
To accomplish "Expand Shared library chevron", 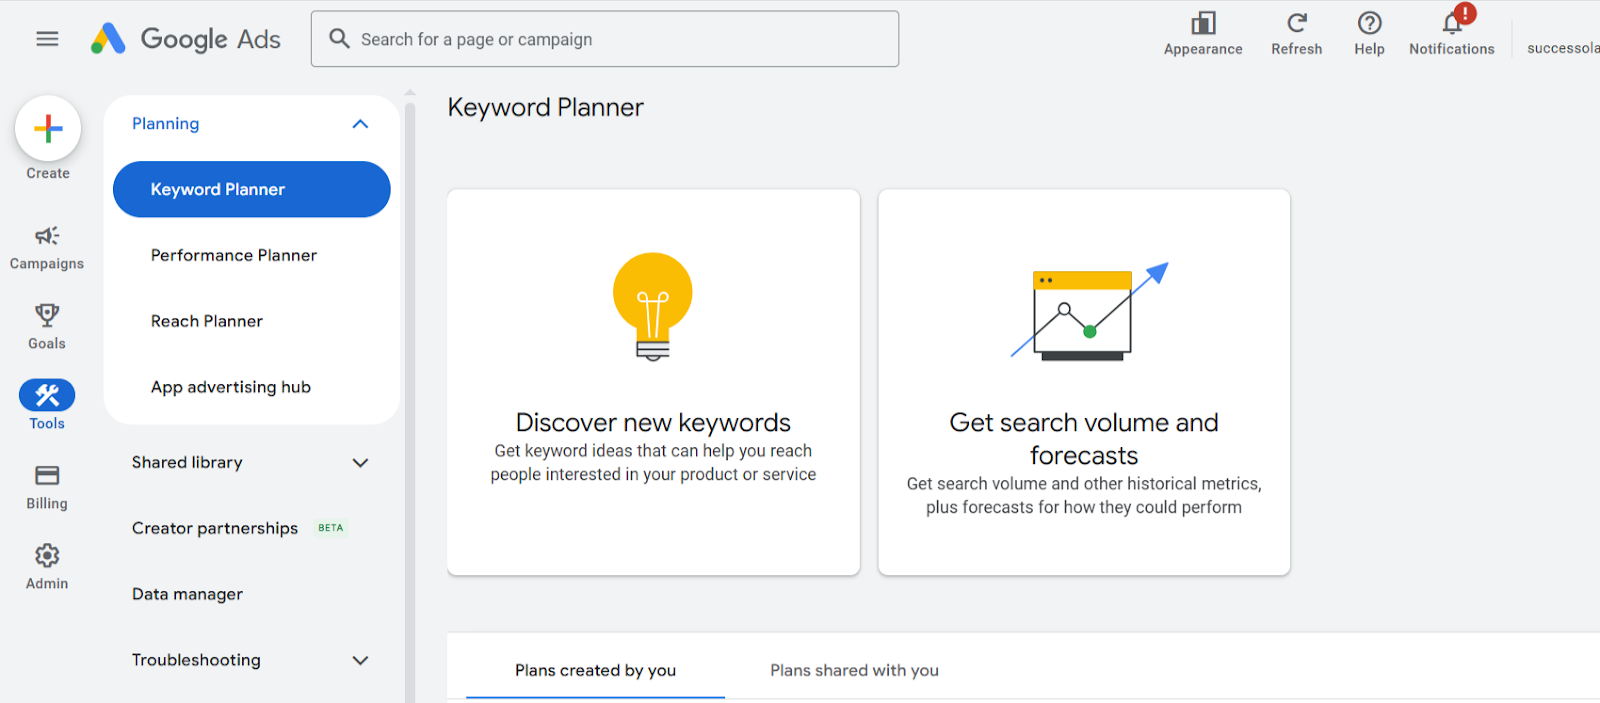I will tap(361, 463).
